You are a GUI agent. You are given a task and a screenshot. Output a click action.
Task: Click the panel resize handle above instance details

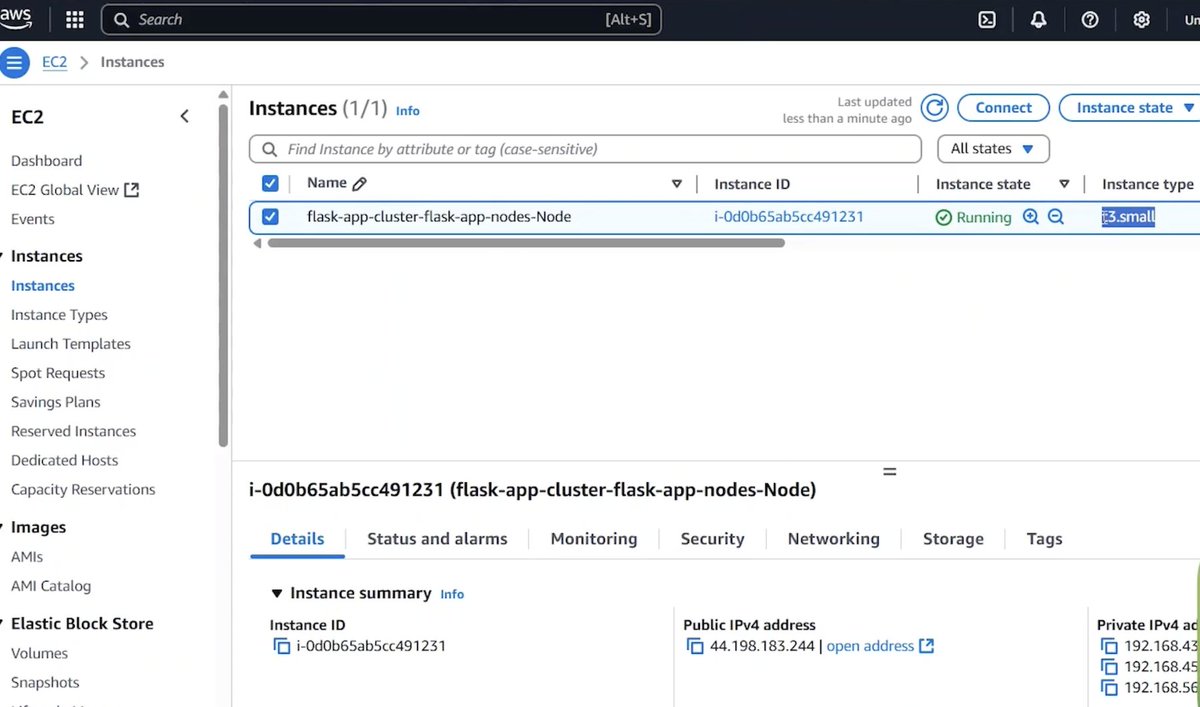point(890,472)
